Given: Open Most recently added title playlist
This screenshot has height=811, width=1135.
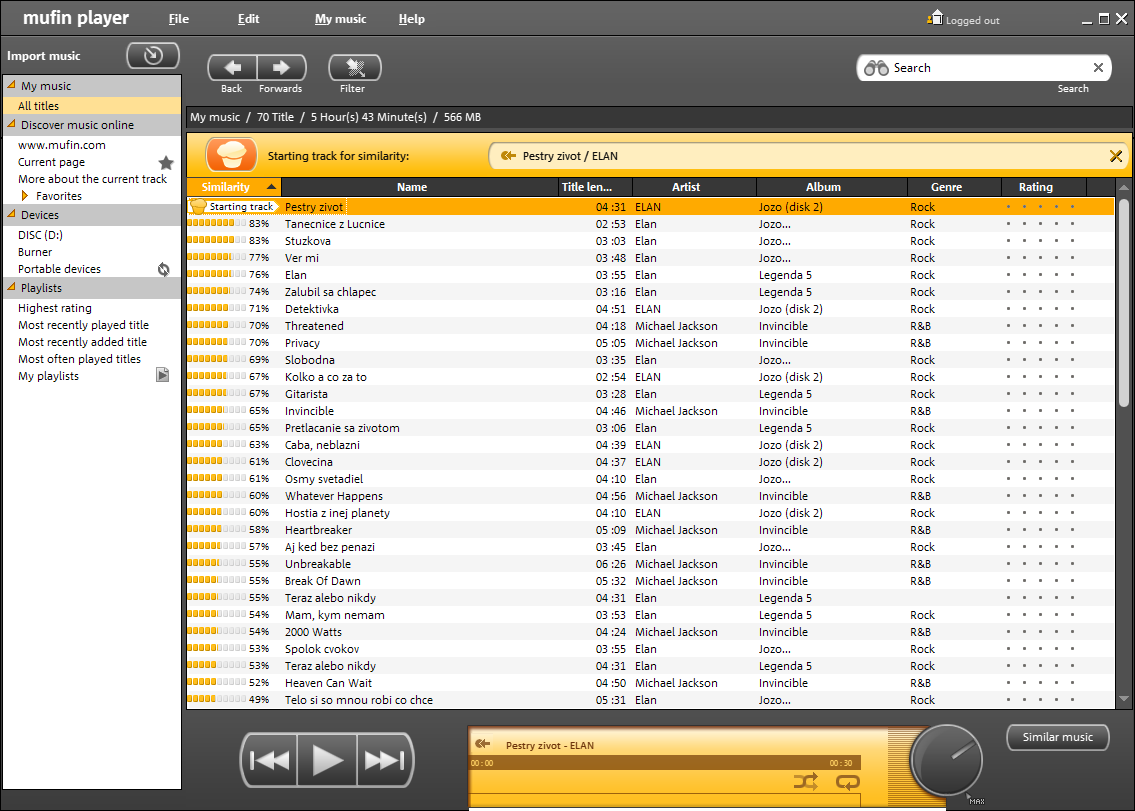Looking at the screenshot, I should coord(83,342).
